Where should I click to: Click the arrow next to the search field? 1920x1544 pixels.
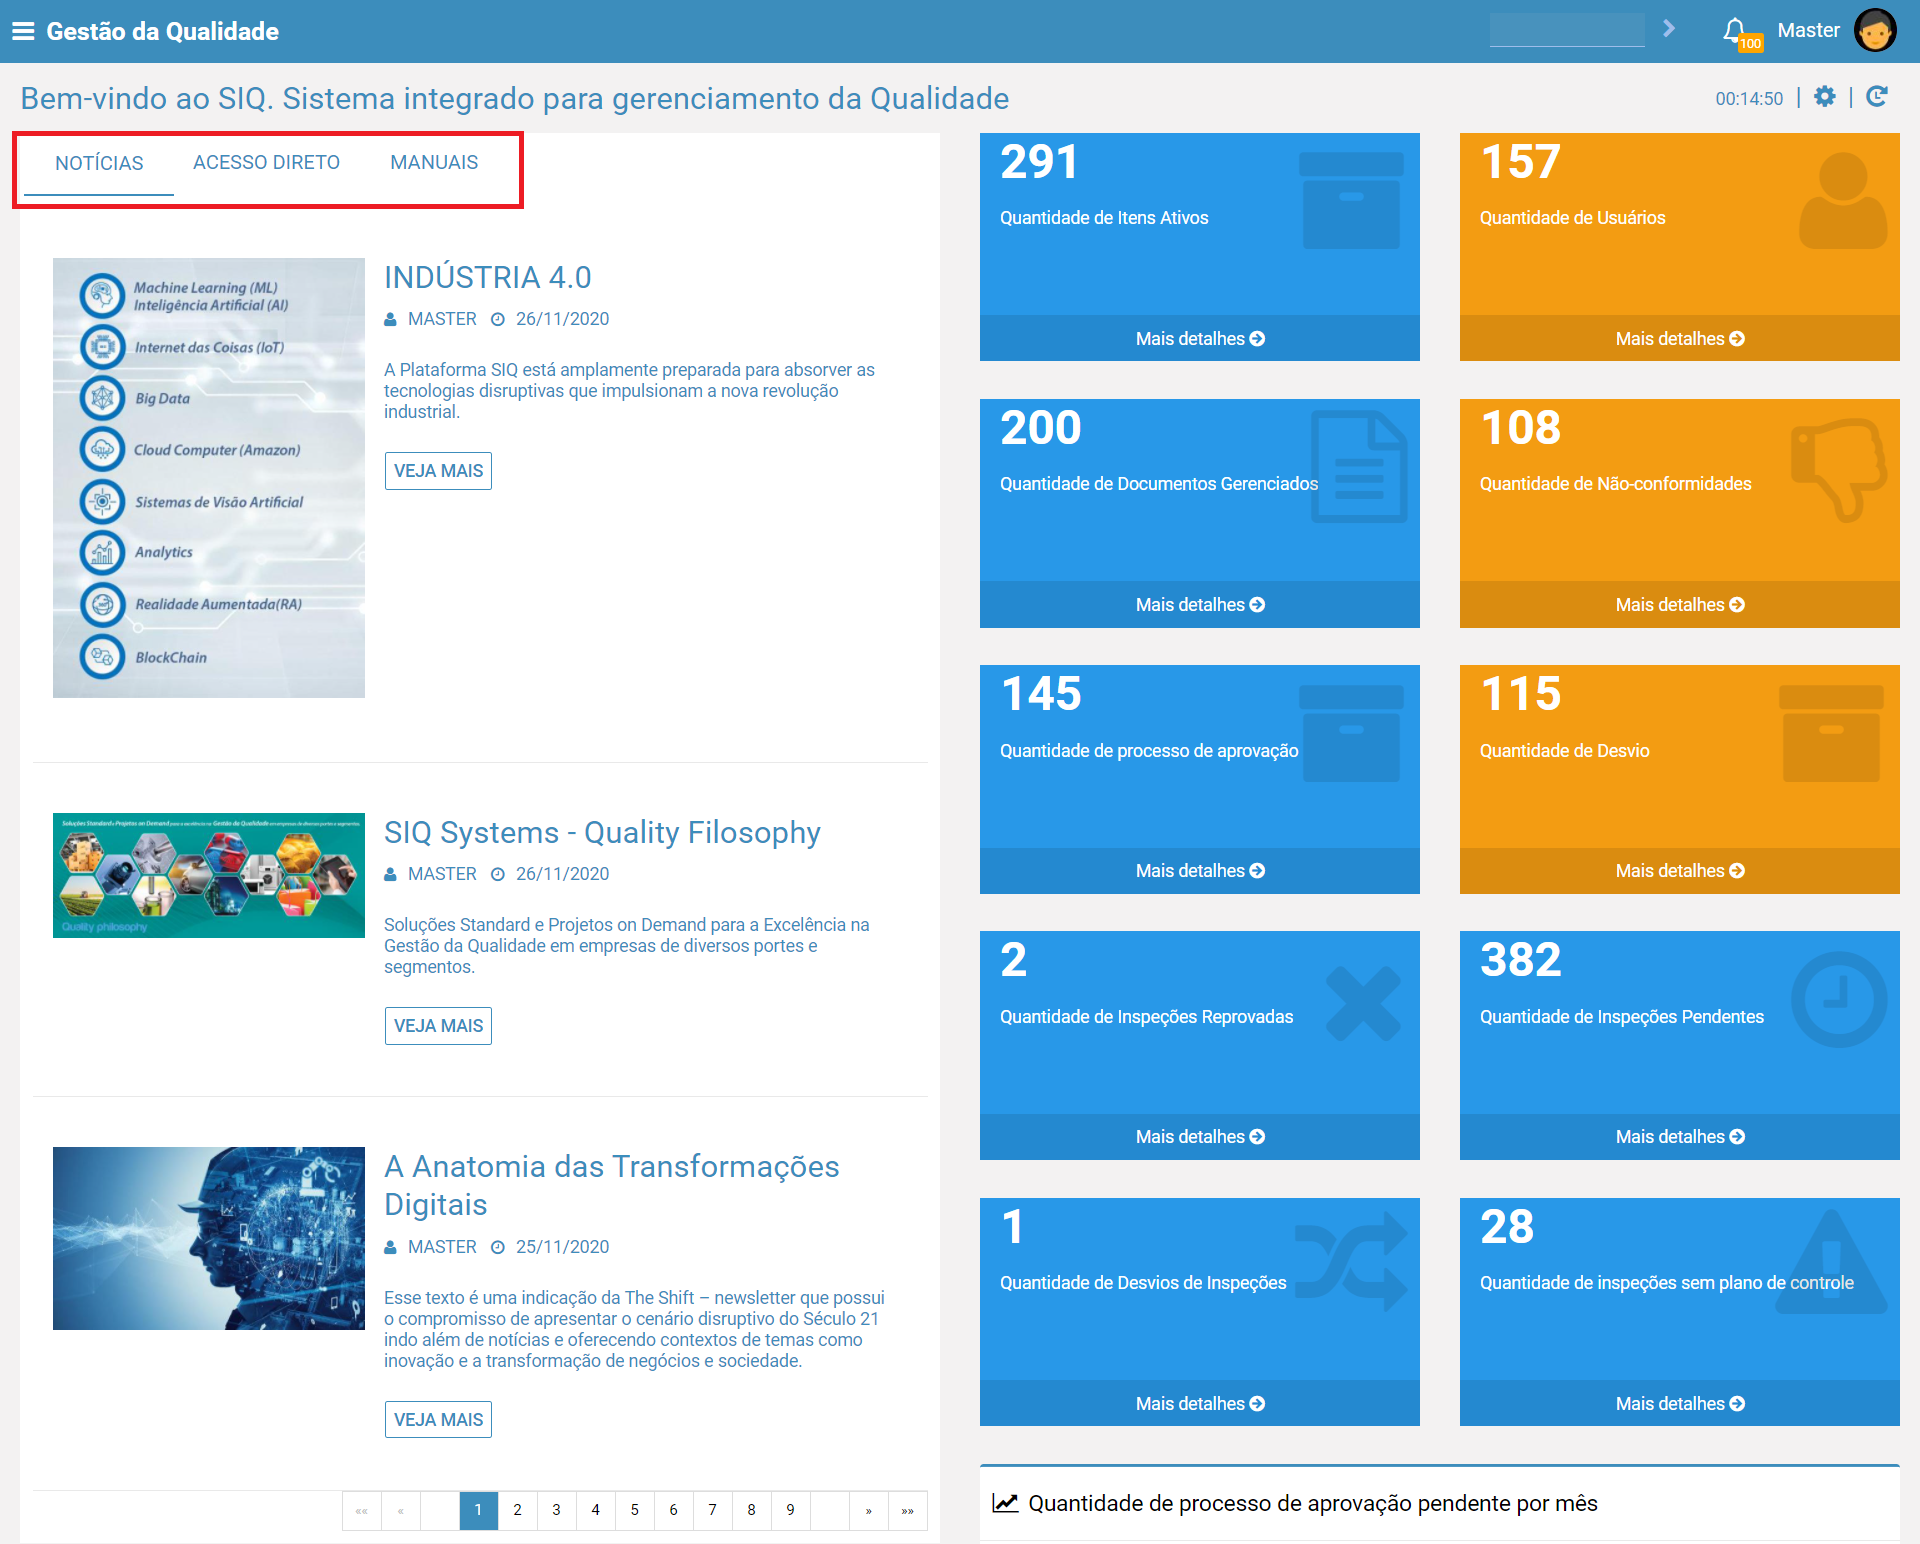[x=1668, y=29]
